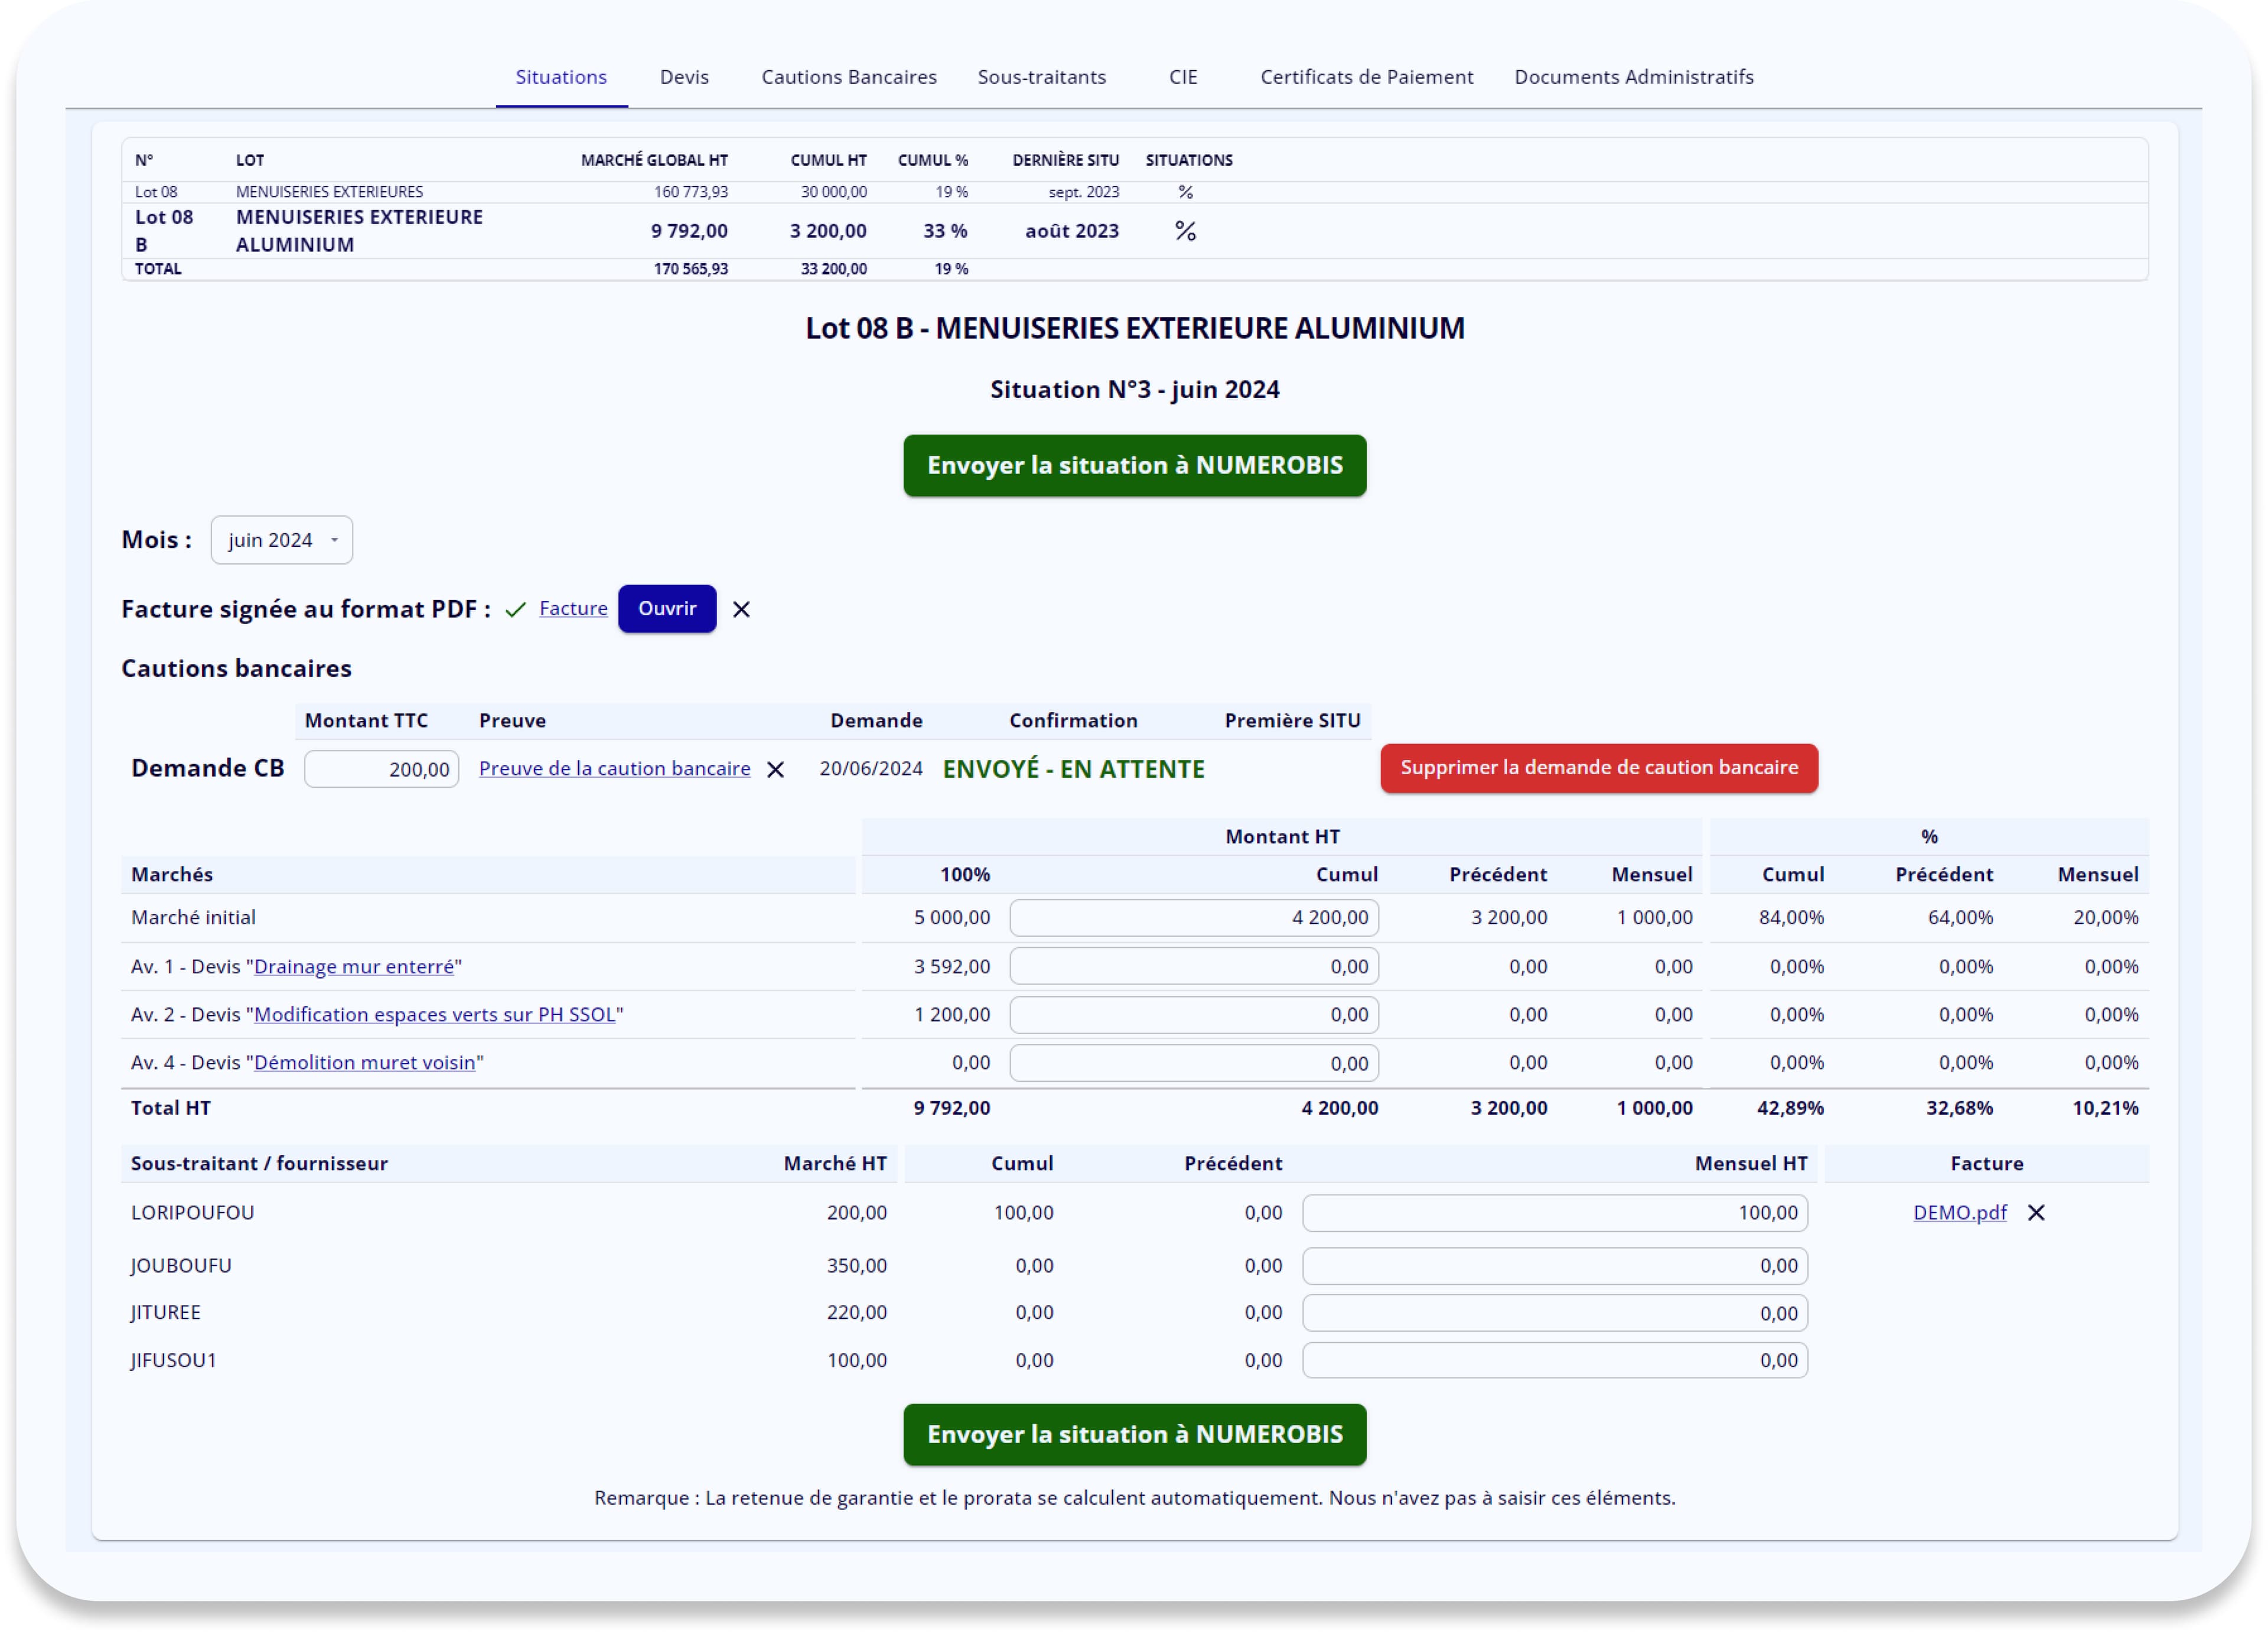The width and height of the screenshot is (2268, 1634).
Task: Click percent icon for Lot 08 row
Action: [x=1185, y=192]
